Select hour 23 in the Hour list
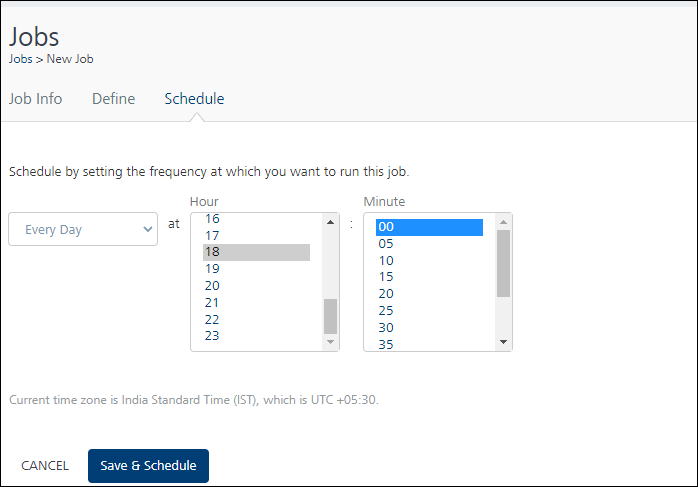The image size is (698, 487). coord(256,336)
